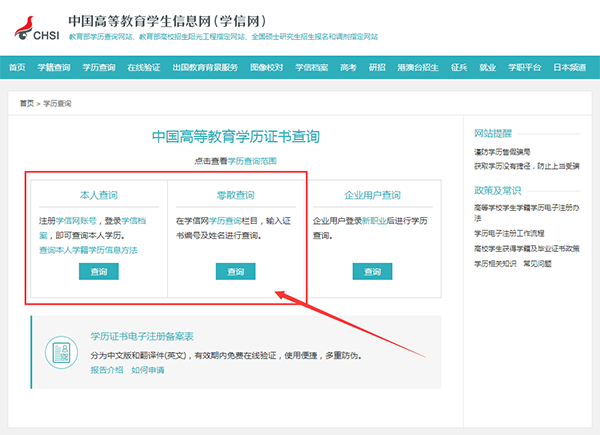The height and width of the screenshot is (435, 600).
Task: Open 新职业 link in enterprise card
Action: coord(374,221)
